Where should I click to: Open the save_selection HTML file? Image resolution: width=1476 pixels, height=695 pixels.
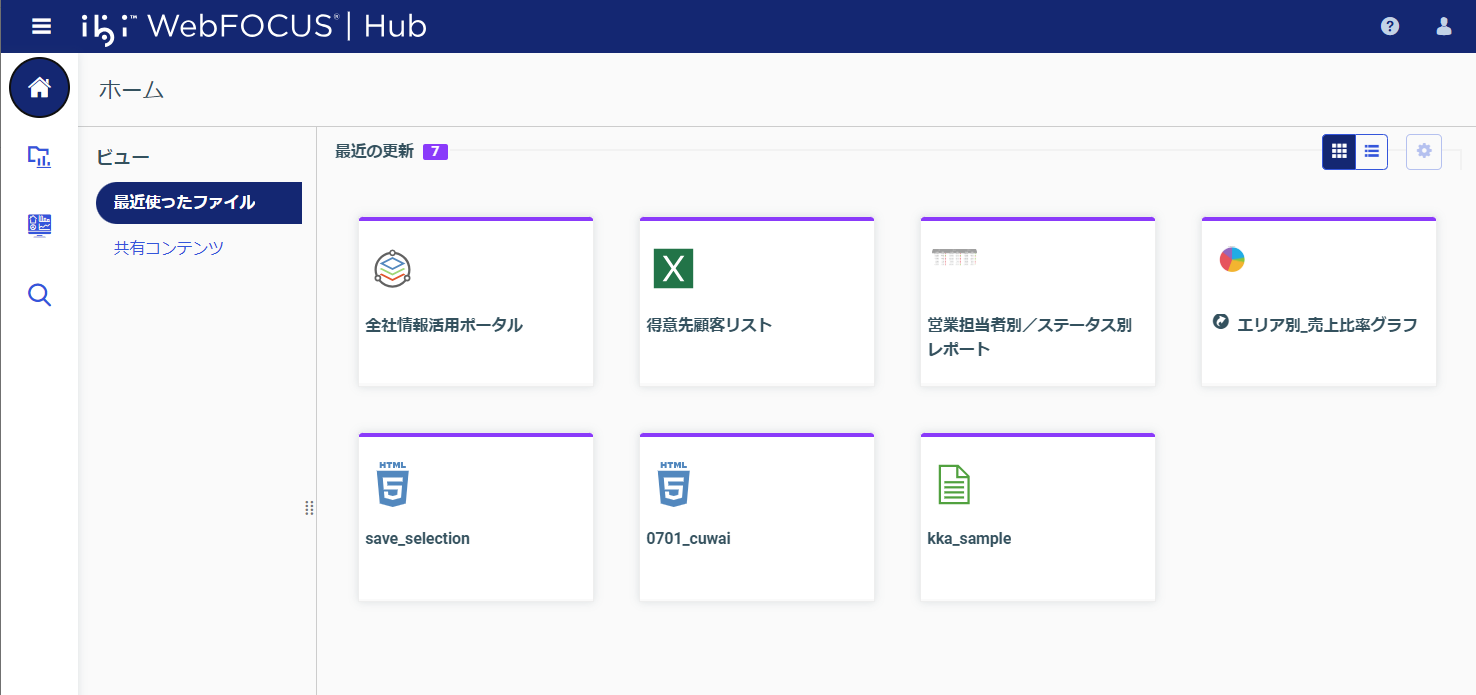[475, 516]
